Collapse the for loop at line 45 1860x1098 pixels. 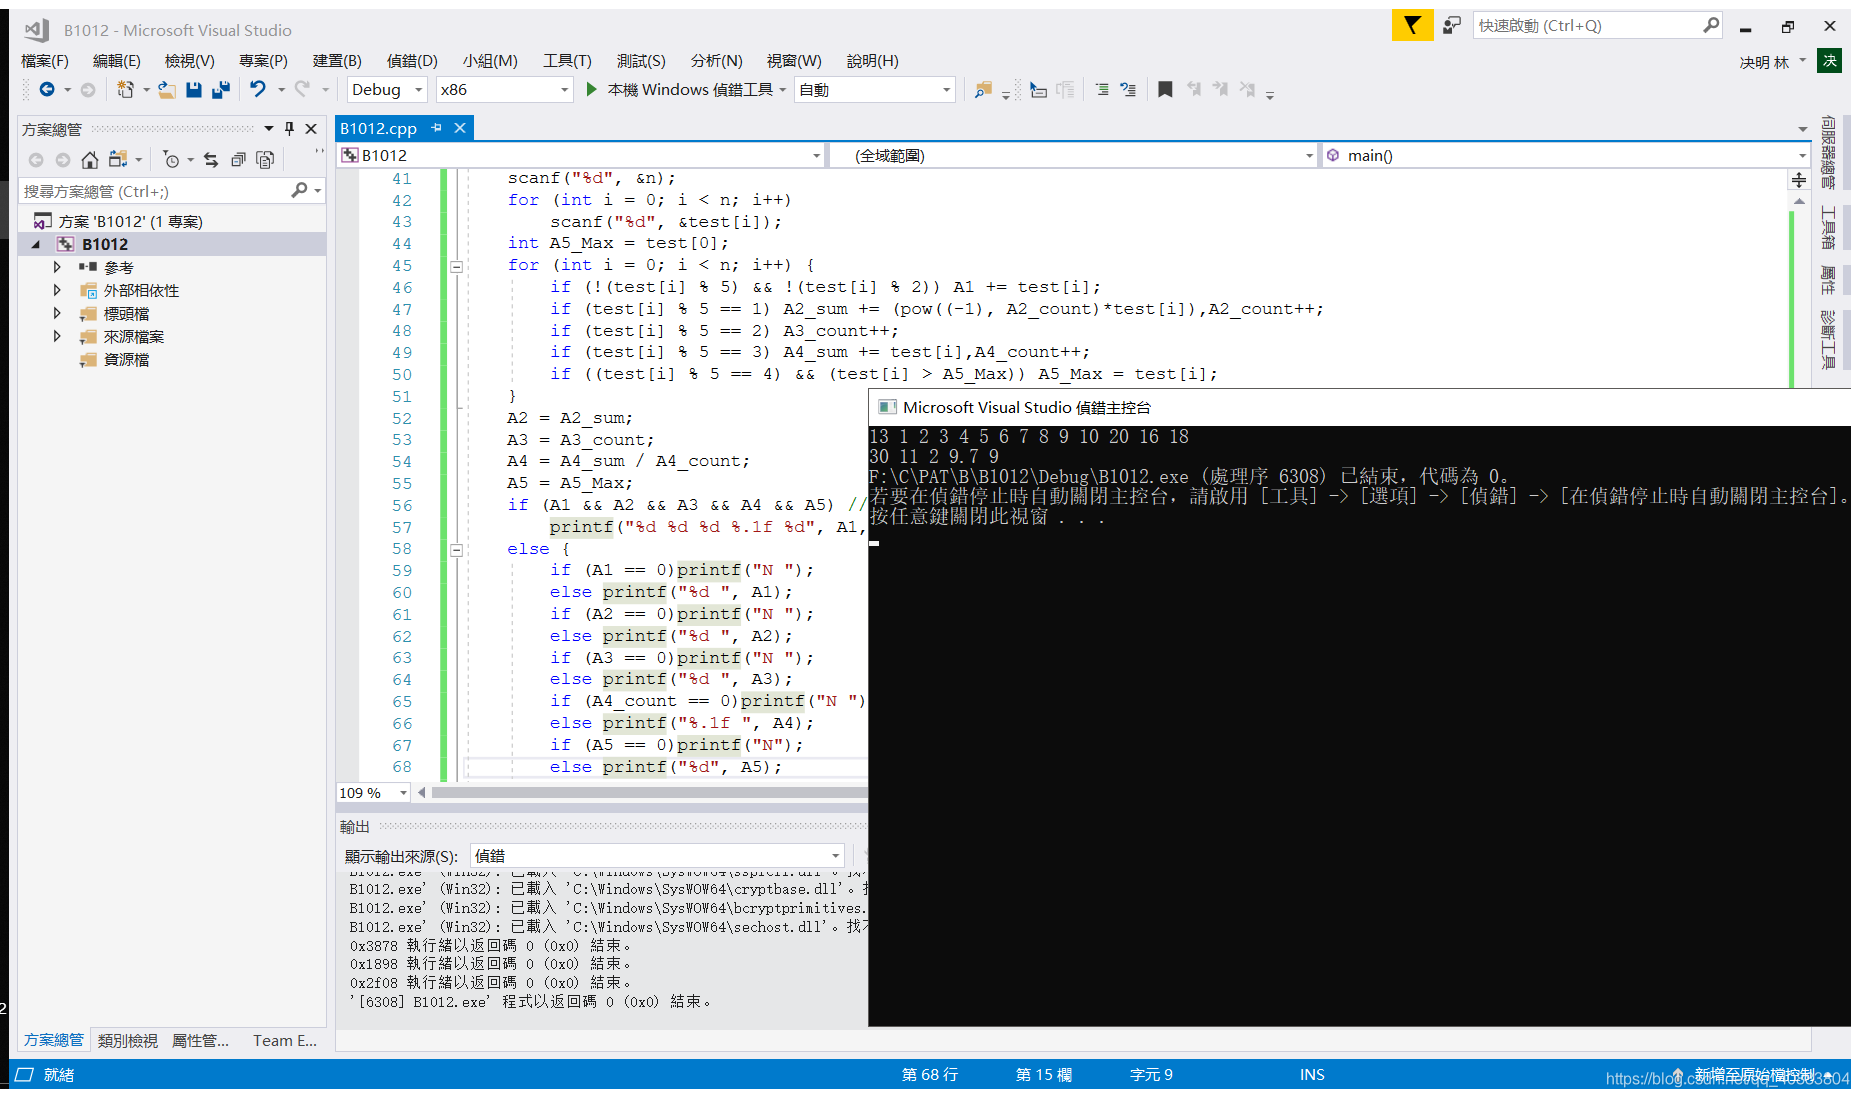click(456, 266)
